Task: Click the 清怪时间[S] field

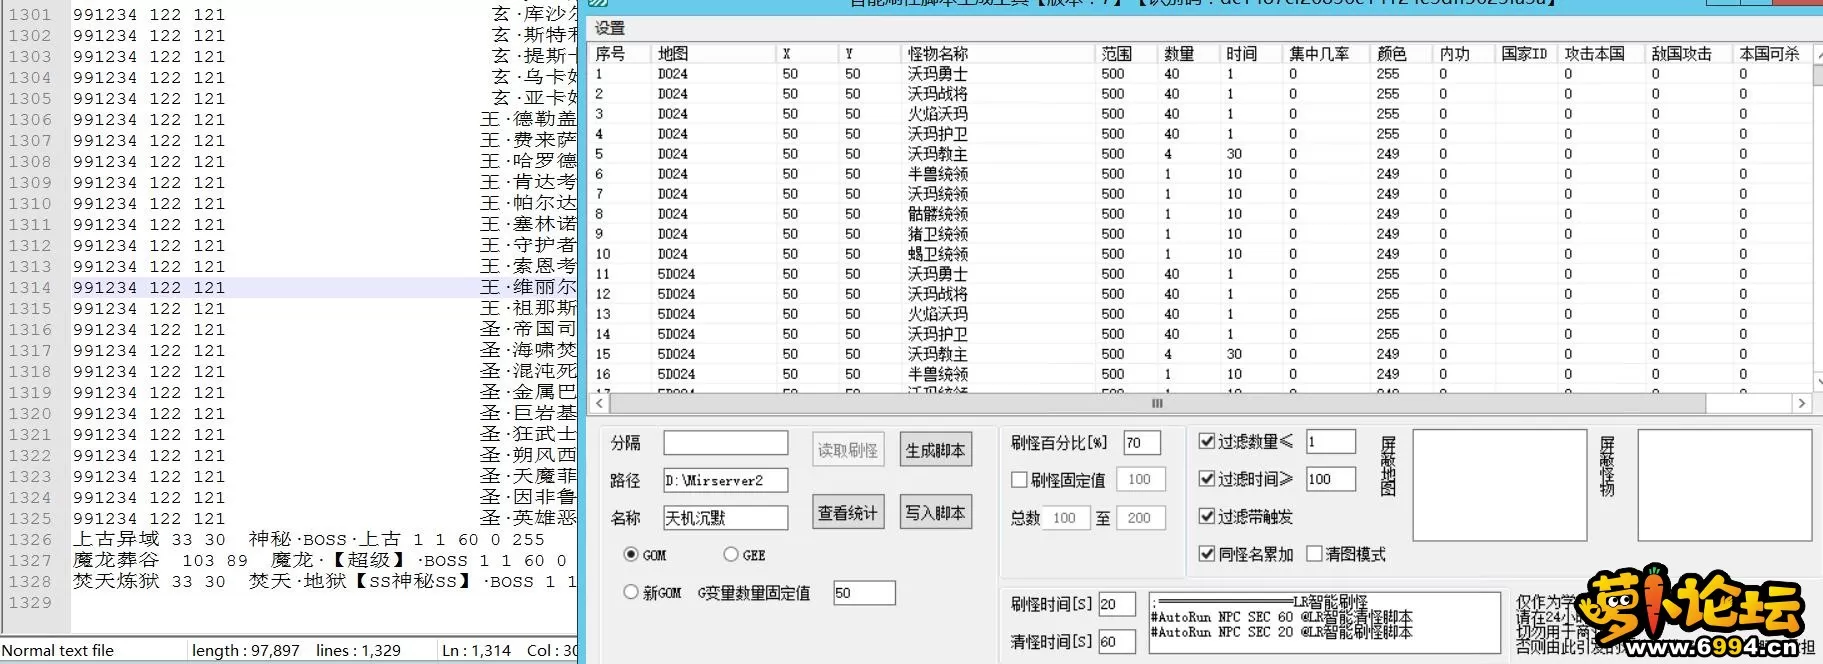Action: [1117, 642]
